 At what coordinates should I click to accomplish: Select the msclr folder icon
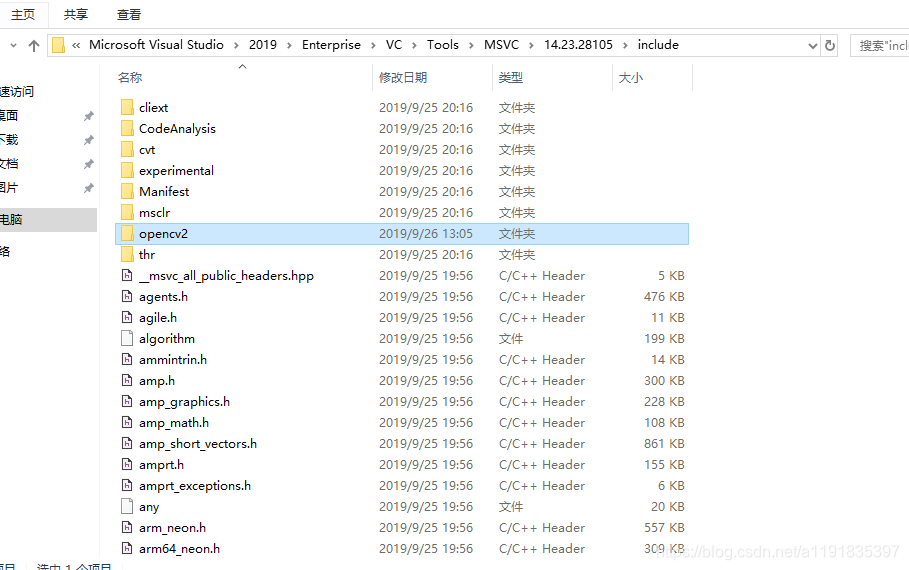click(128, 212)
